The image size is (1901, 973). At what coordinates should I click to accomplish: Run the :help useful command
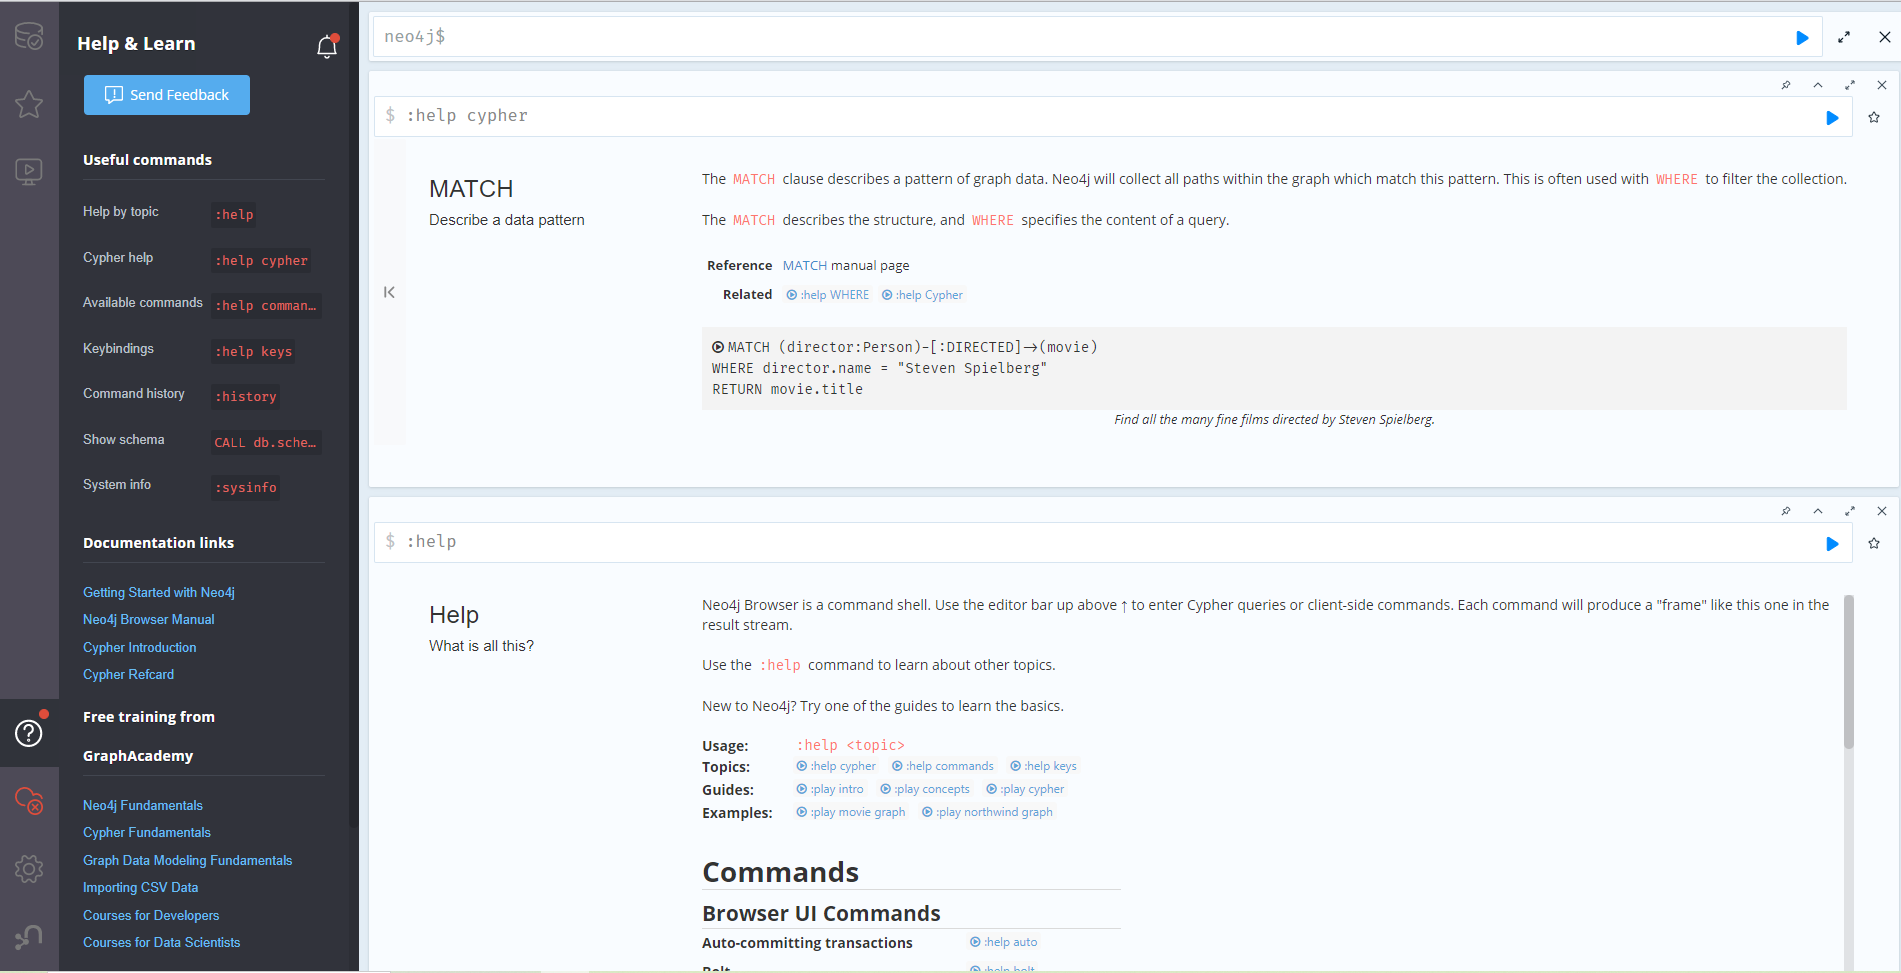point(234,214)
